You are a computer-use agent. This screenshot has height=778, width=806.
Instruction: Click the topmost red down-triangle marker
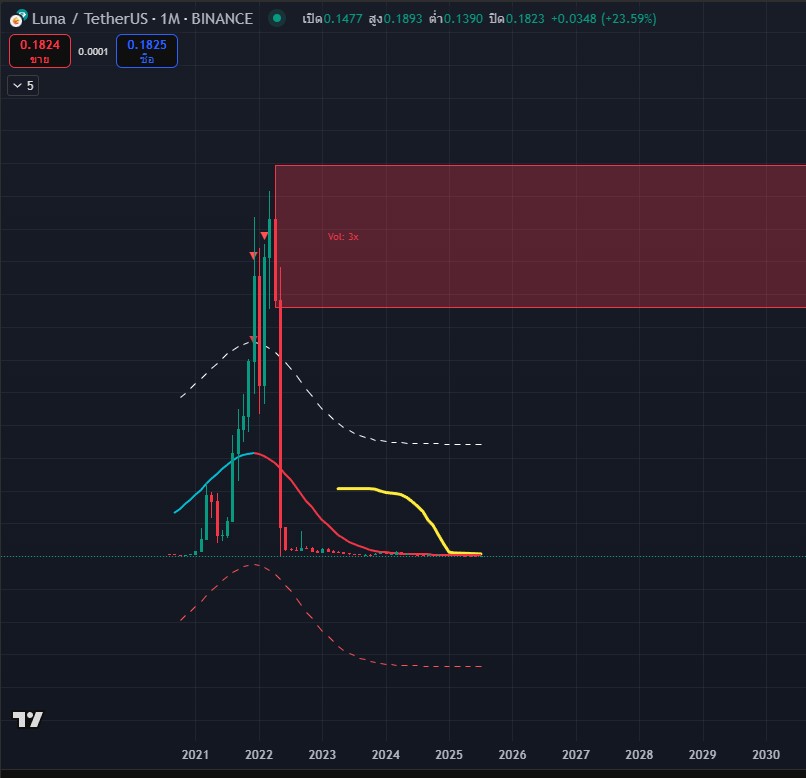[x=264, y=236]
